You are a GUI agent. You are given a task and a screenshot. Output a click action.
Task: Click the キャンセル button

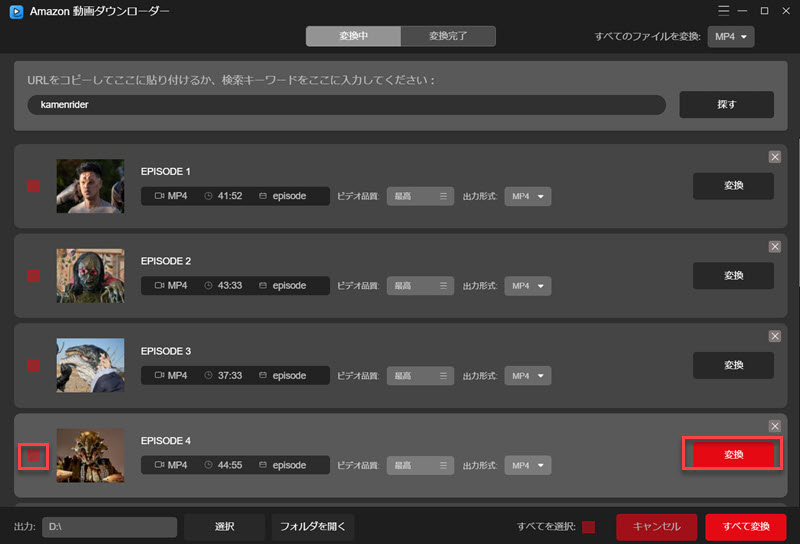coord(657,527)
